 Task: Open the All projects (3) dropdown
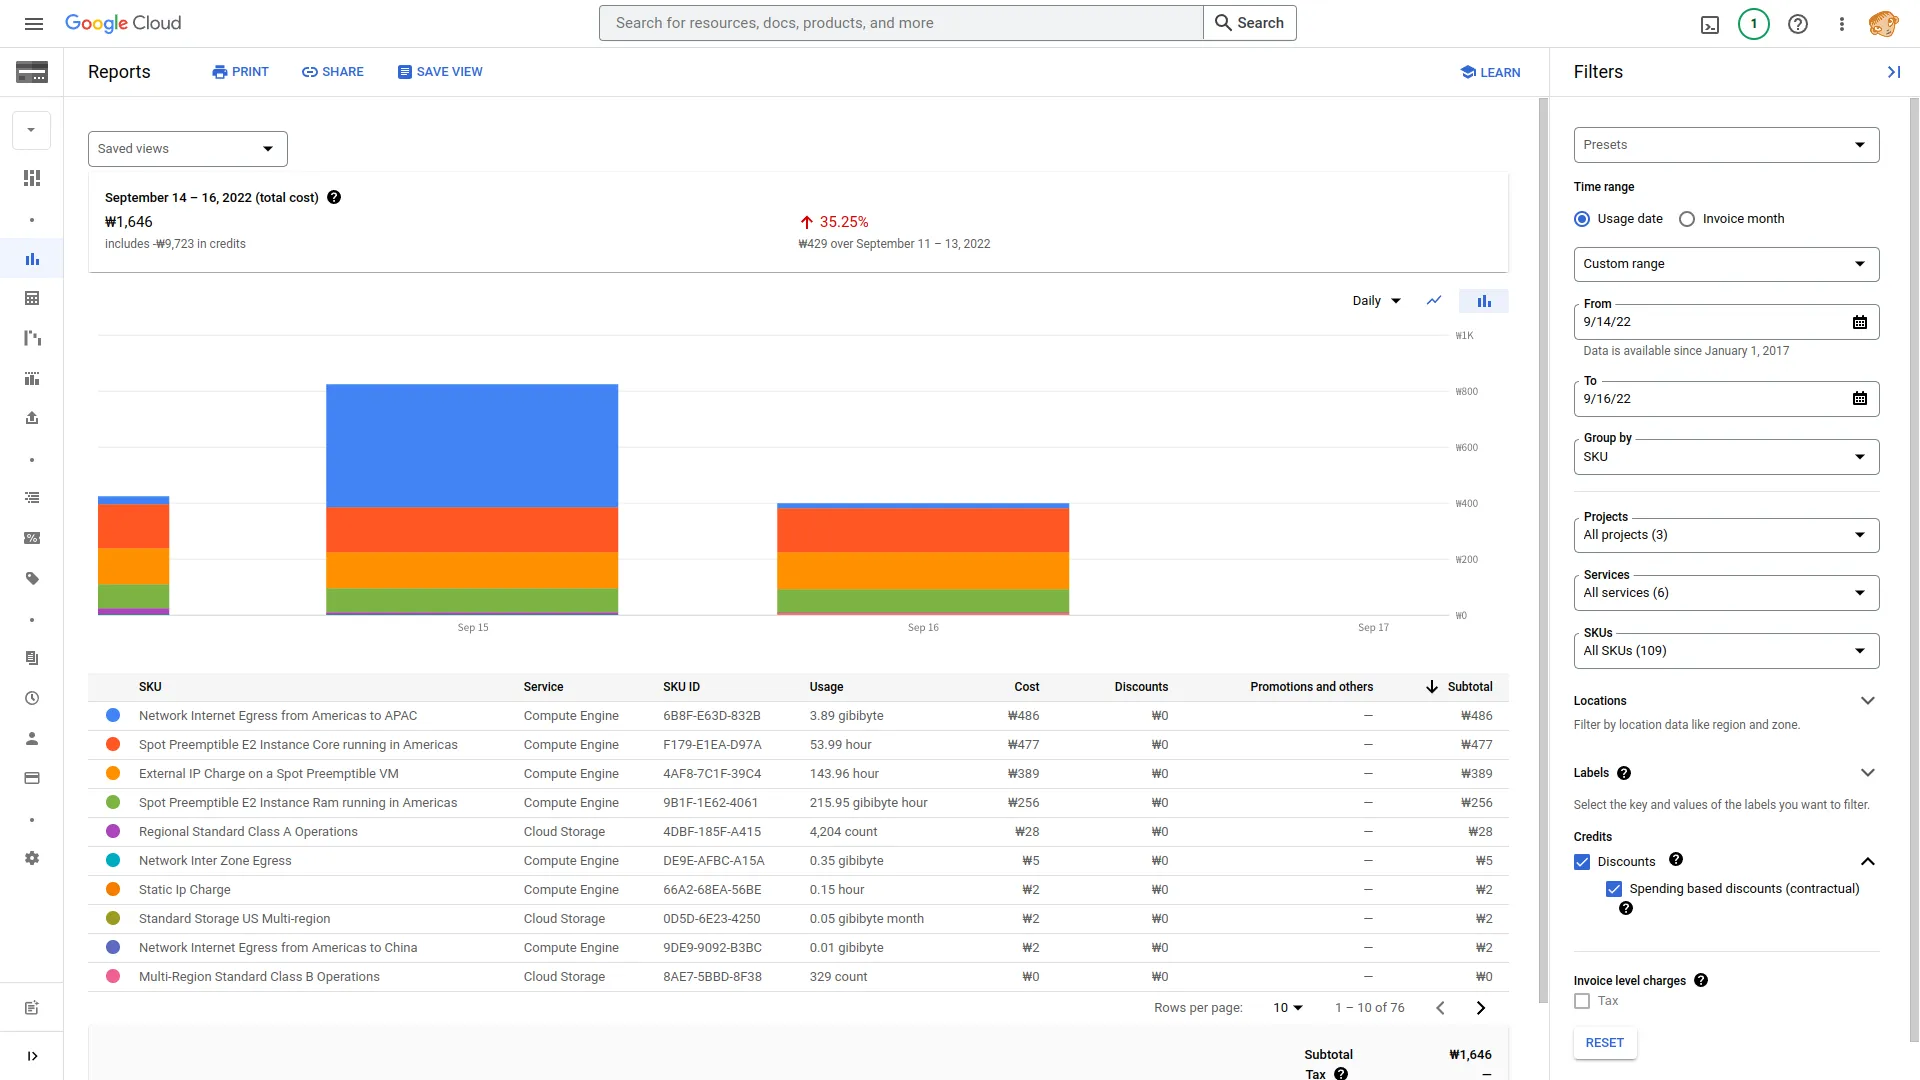(x=1726, y=535)
